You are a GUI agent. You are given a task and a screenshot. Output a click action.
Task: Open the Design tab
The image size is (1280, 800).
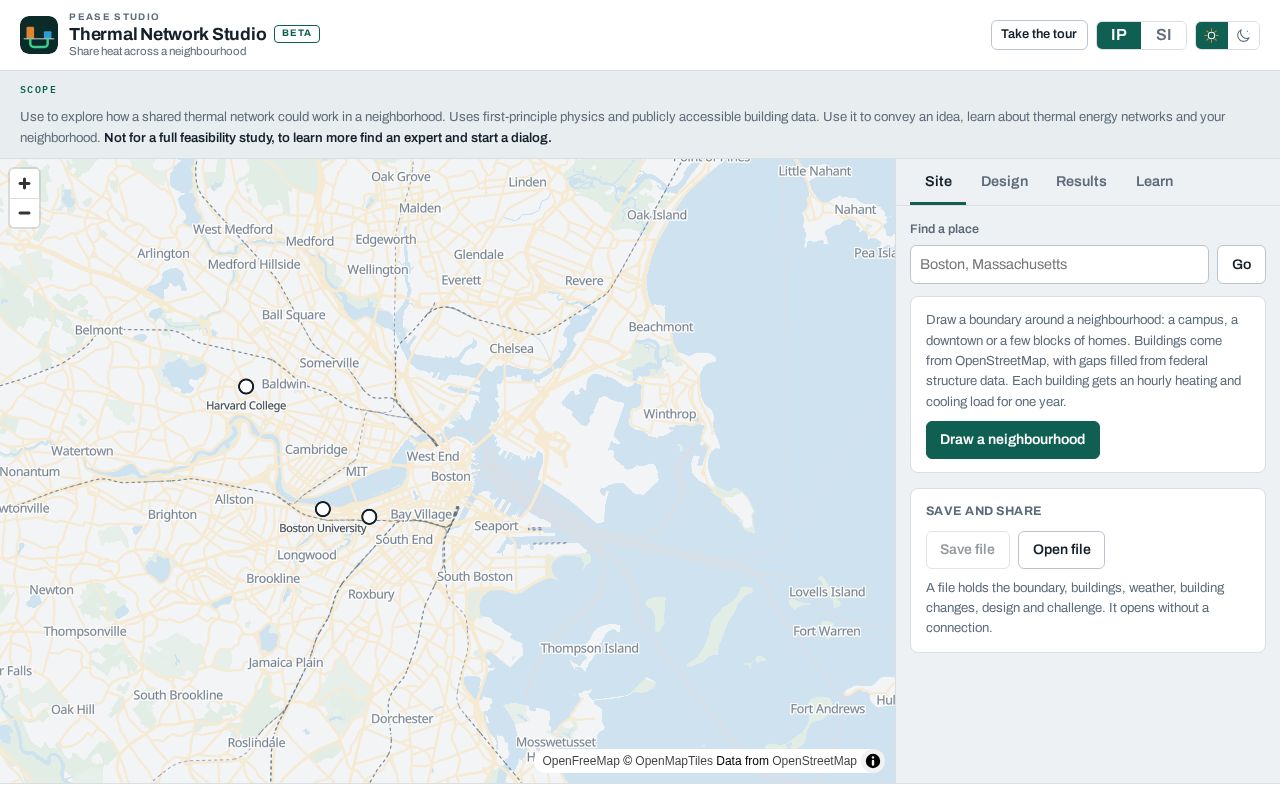(1004, 181)
